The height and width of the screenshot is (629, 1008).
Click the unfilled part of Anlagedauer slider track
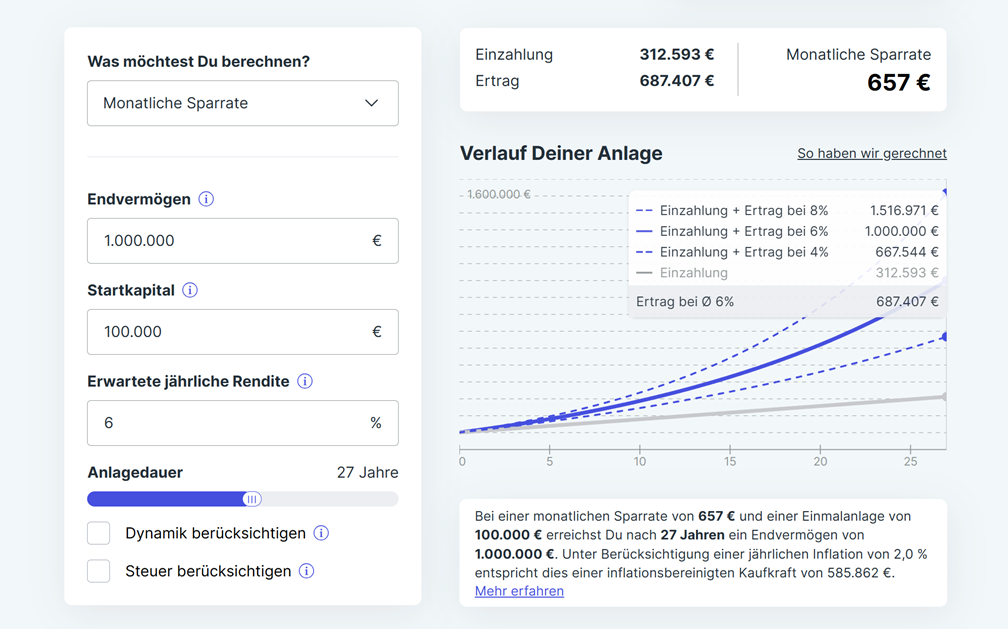tap(330, 499)
